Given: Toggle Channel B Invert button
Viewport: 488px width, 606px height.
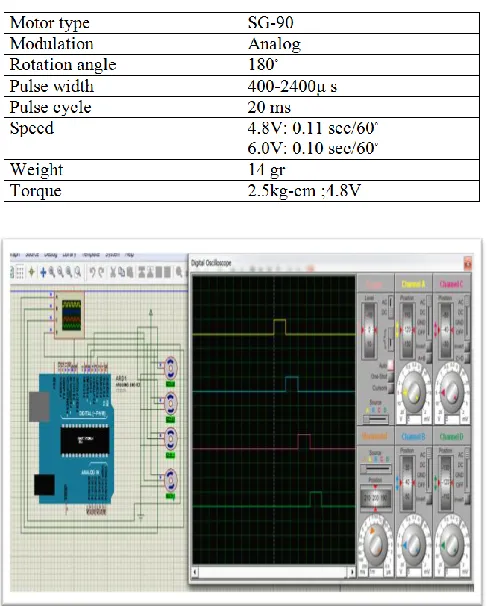Looking at the screenshot, I should [x=429, y=499].
